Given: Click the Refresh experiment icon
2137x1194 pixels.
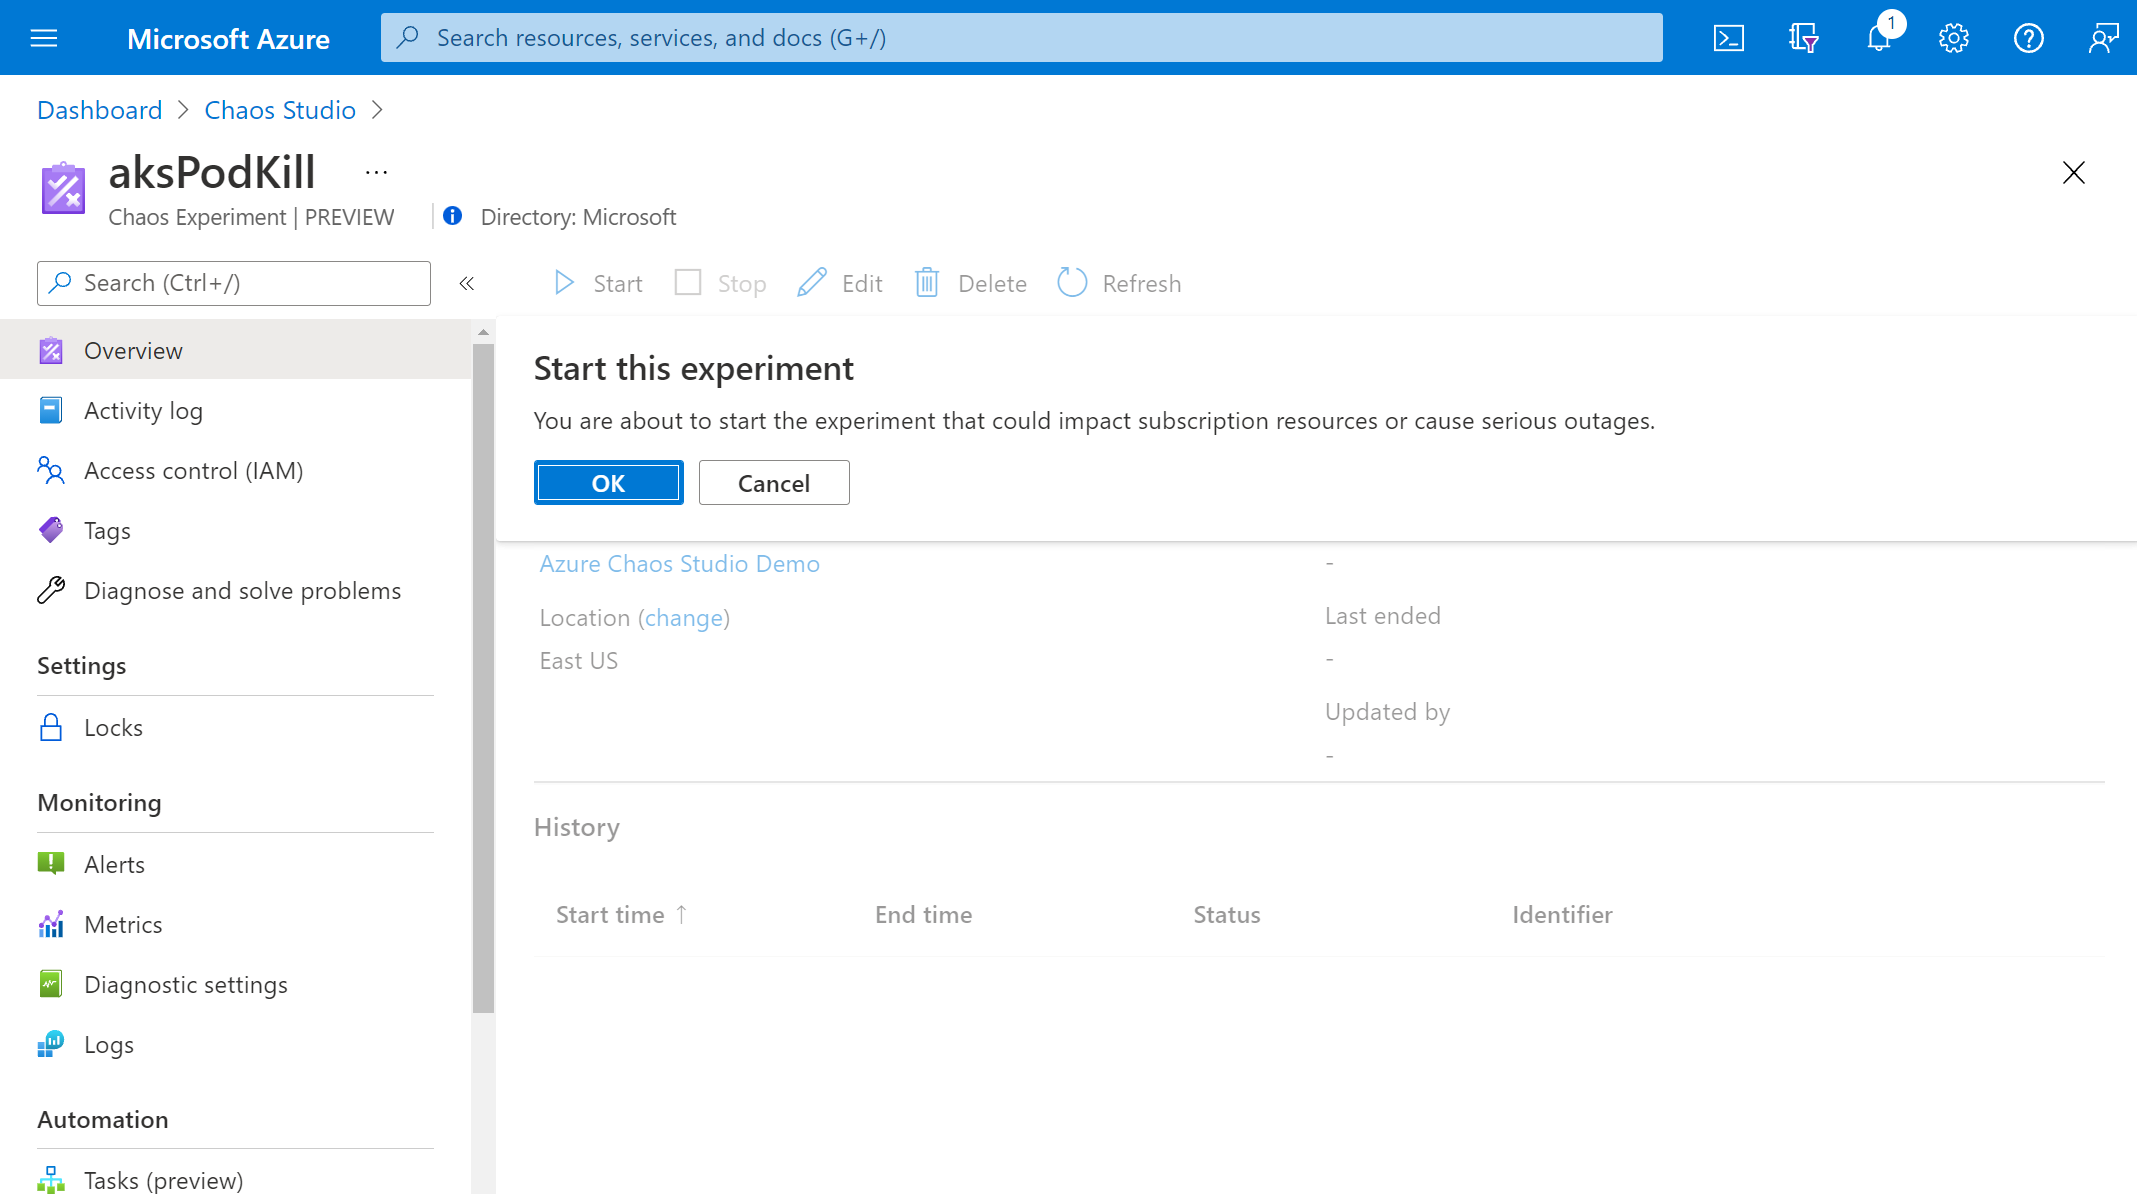Looking at the screenshot, I should (x=1073, y=282).
